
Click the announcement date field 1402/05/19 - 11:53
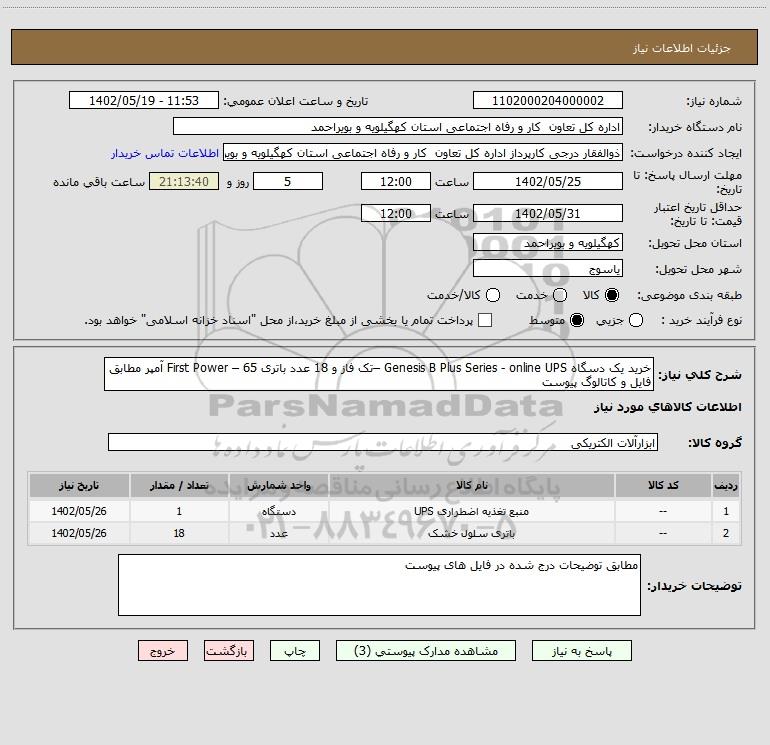click(144, 100)
